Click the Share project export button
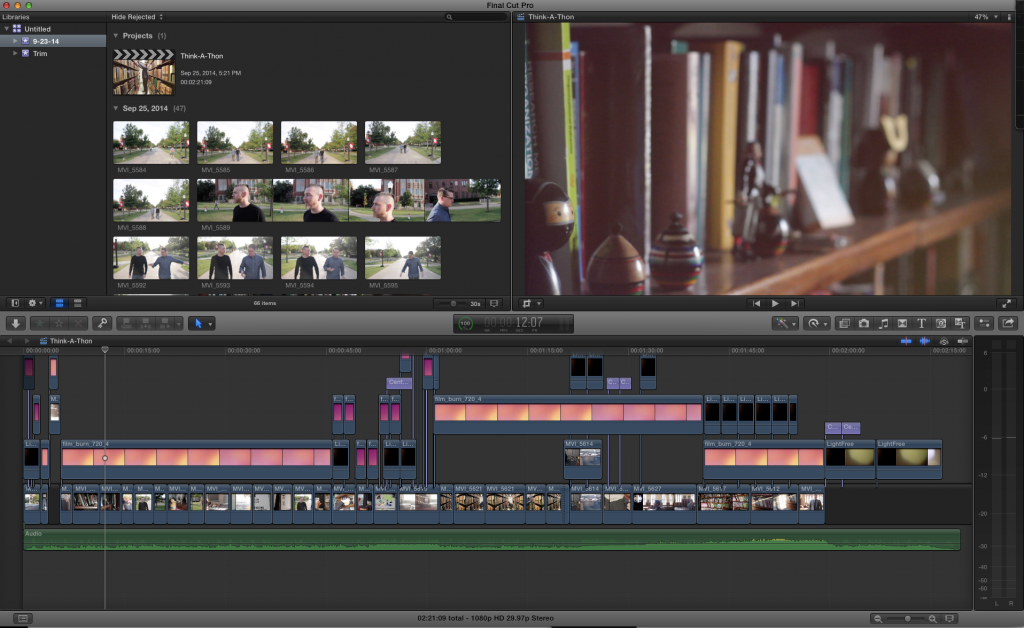 [x=1008, y=323]
